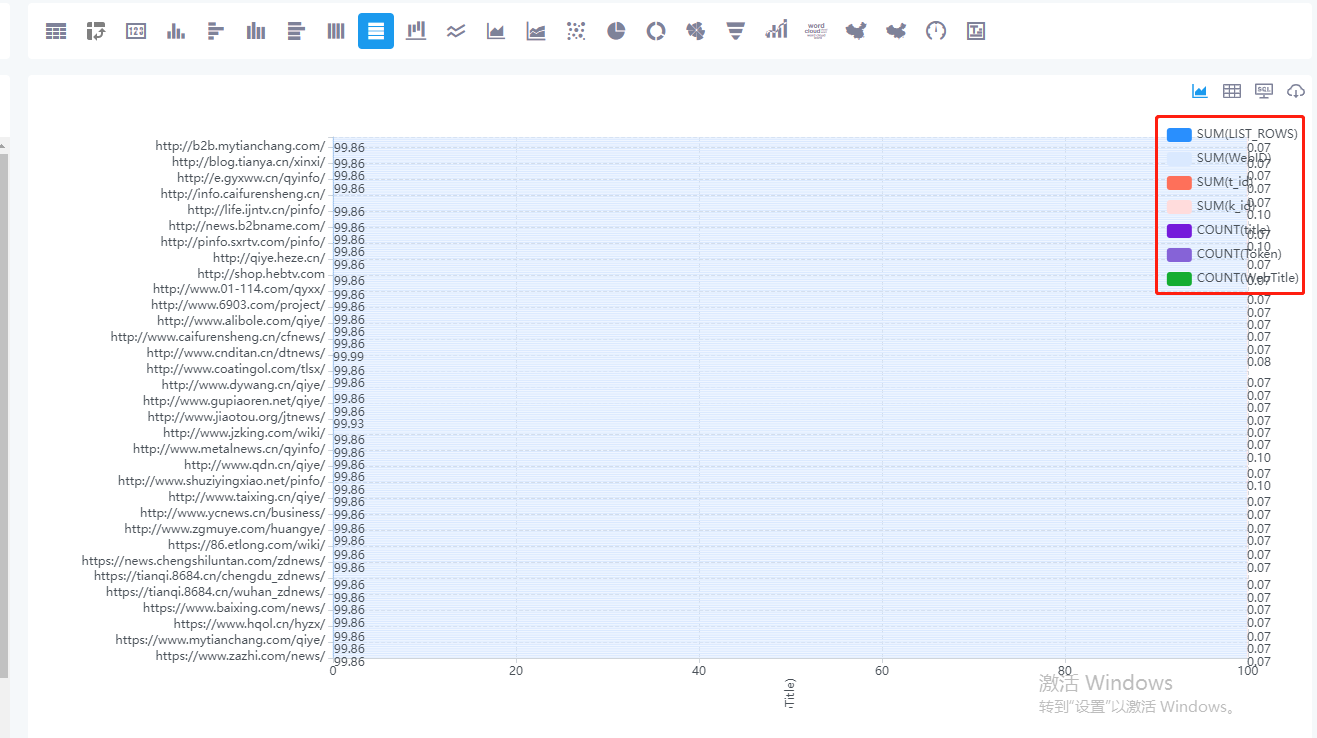
Task: Select the funnel chart type
Action: tap(736, 30)
